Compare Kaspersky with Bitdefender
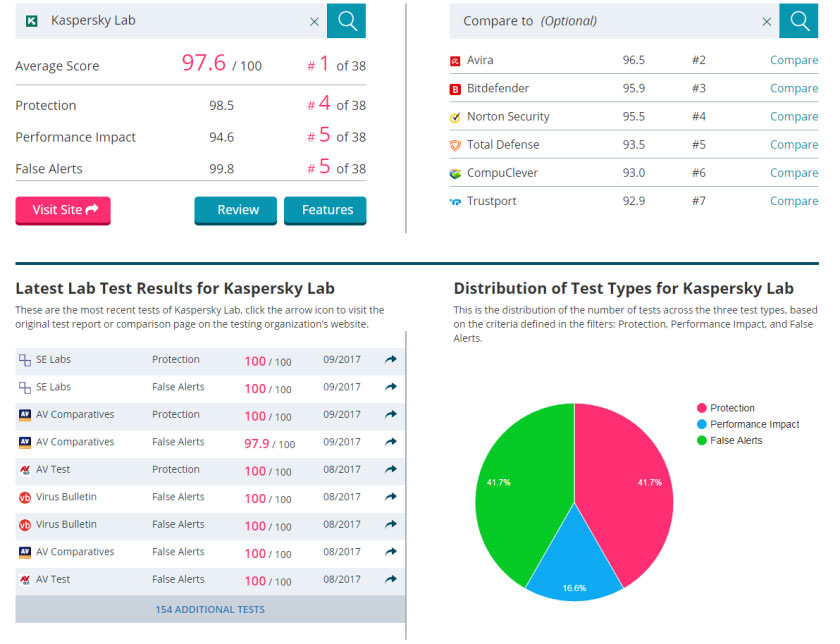 (794, 88)
